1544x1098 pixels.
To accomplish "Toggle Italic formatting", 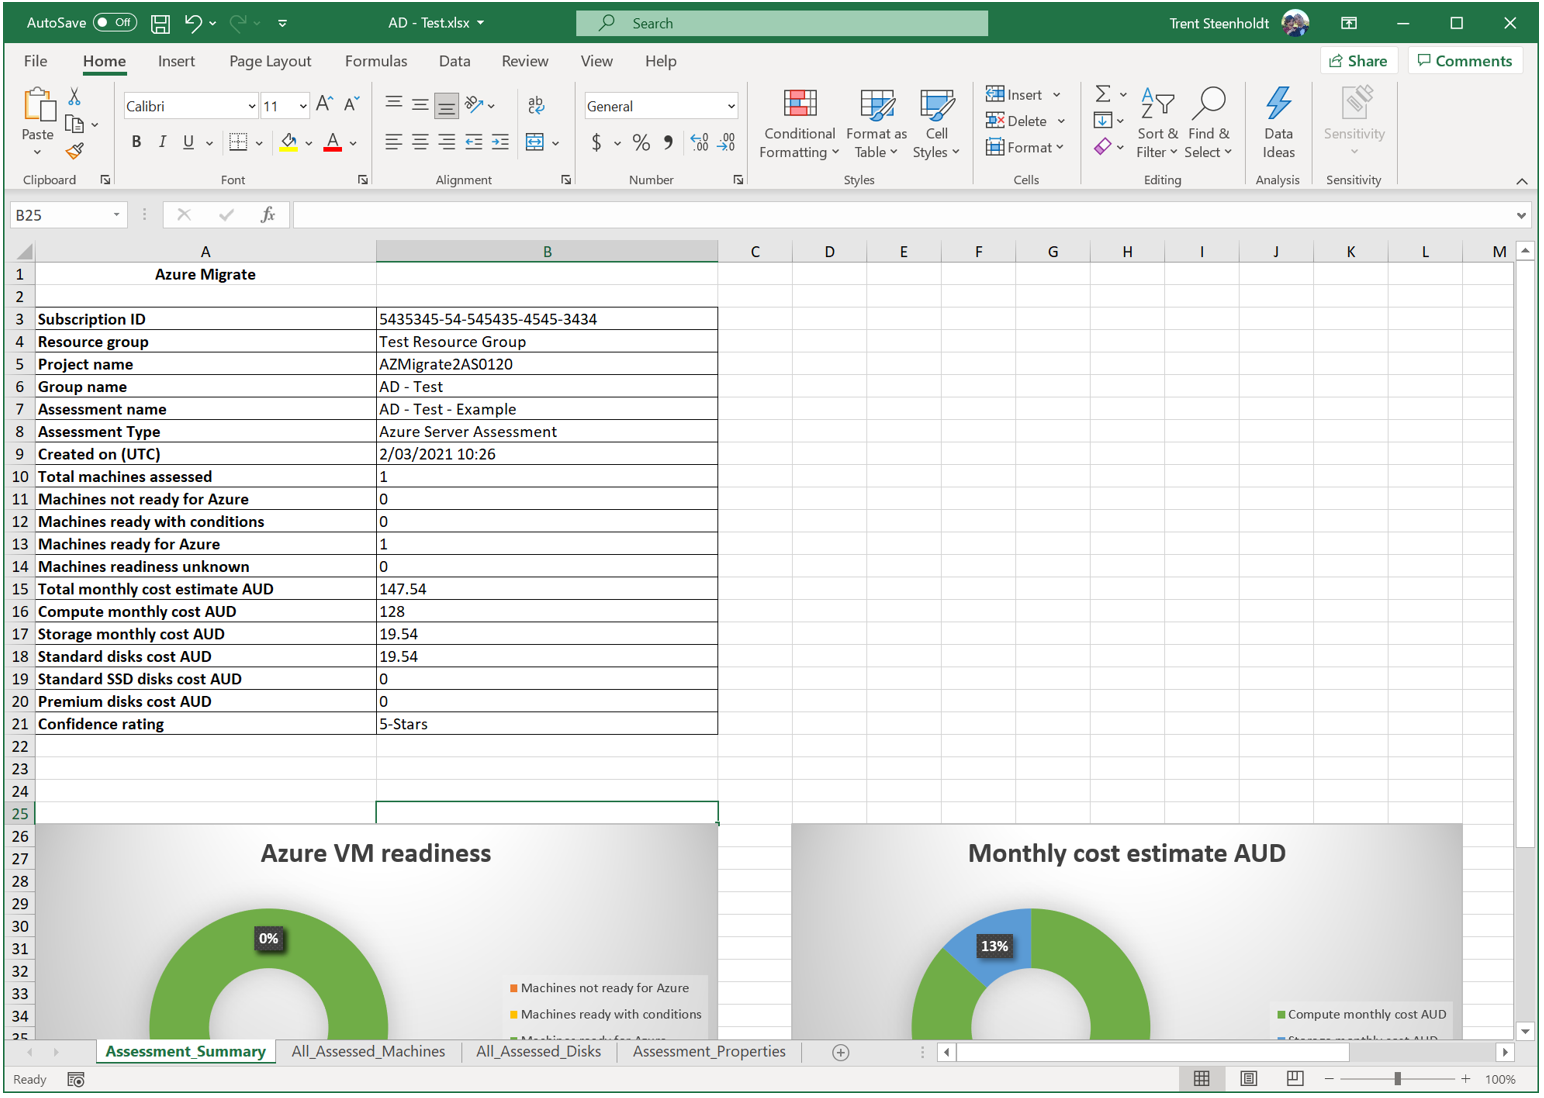I will [x=162, y=142].
